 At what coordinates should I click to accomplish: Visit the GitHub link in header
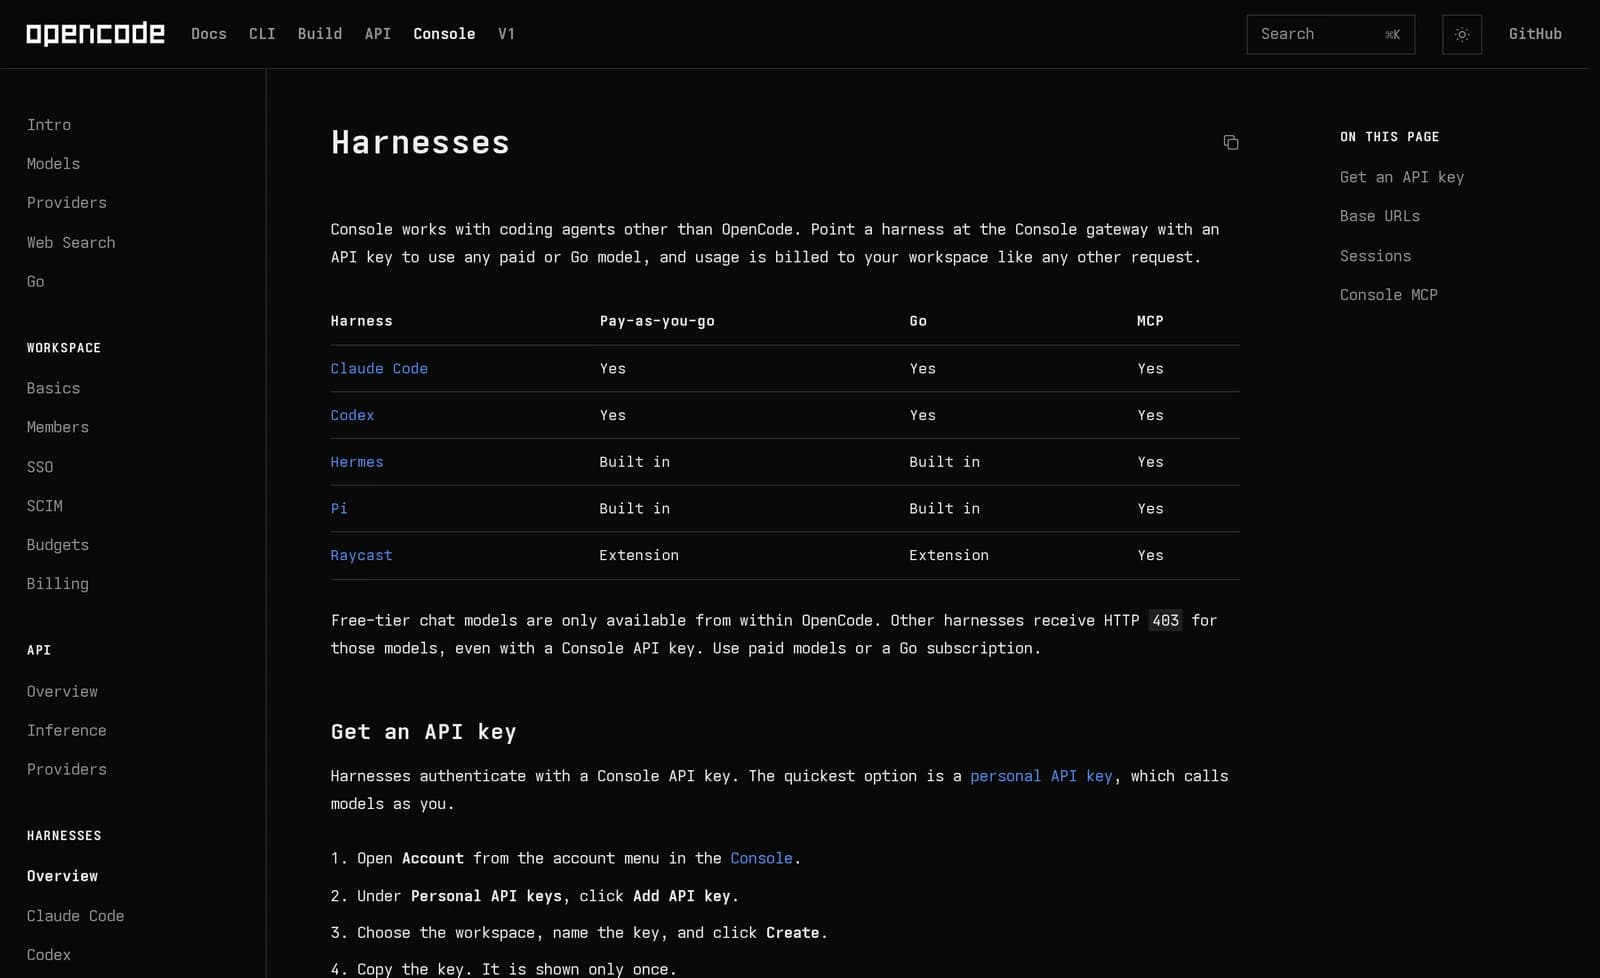click(x=1535, y=34)
